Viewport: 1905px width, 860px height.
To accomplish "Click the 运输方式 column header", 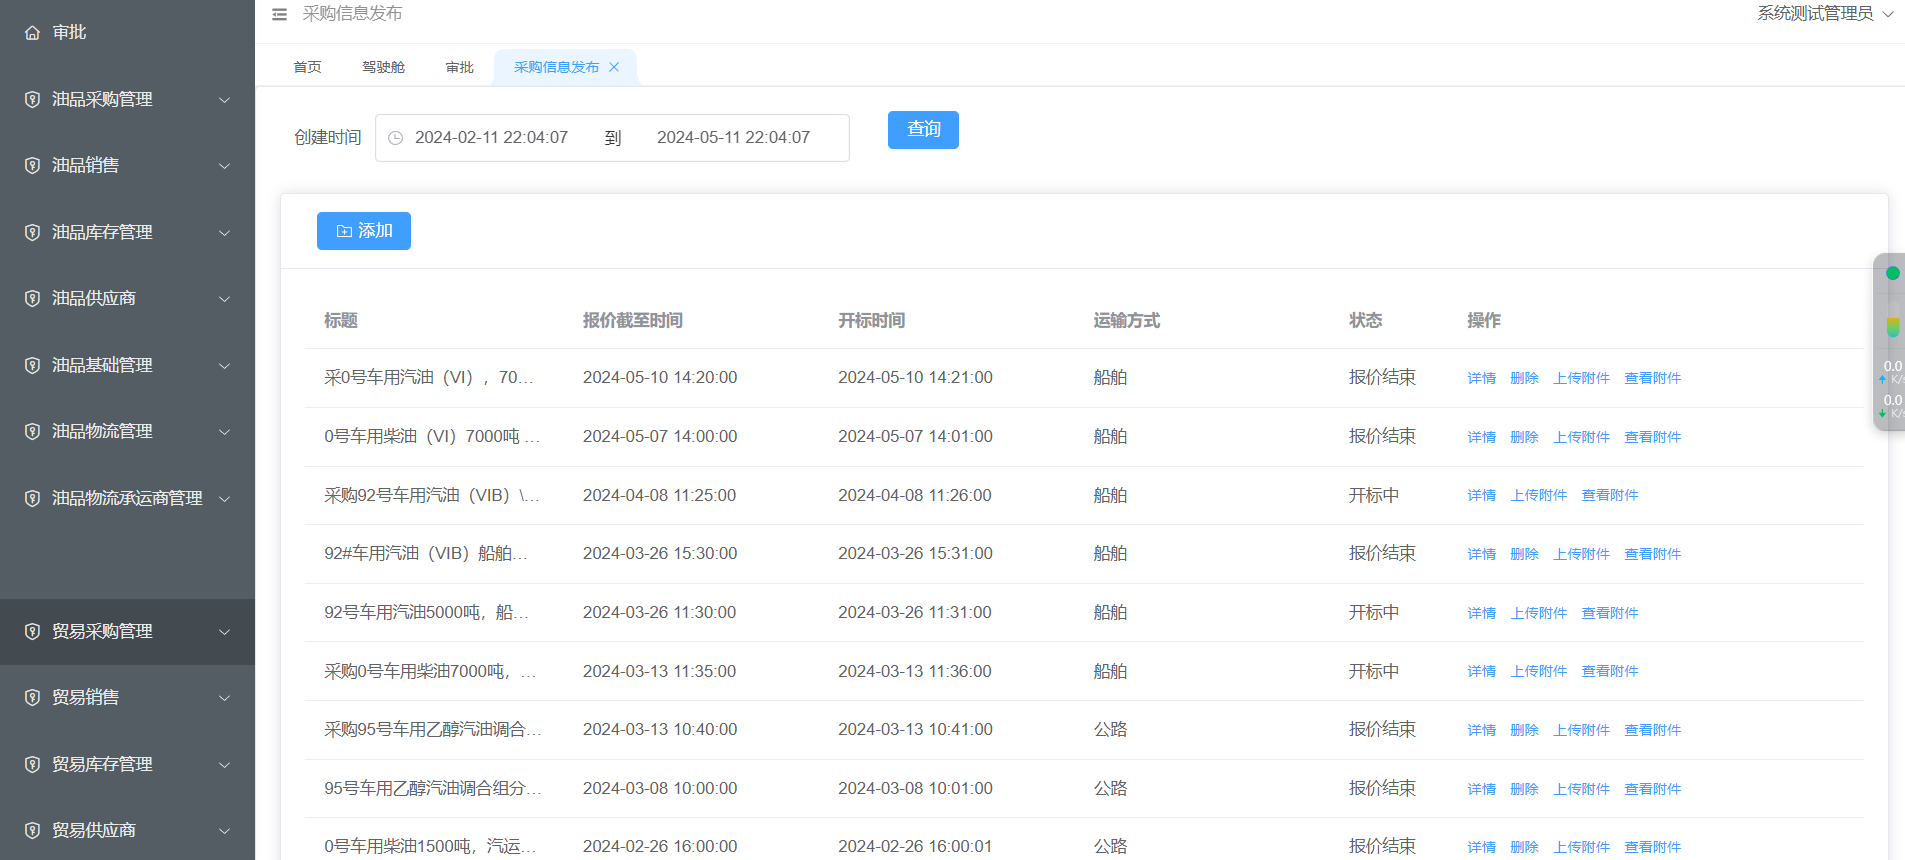I will coord(1126,320).
